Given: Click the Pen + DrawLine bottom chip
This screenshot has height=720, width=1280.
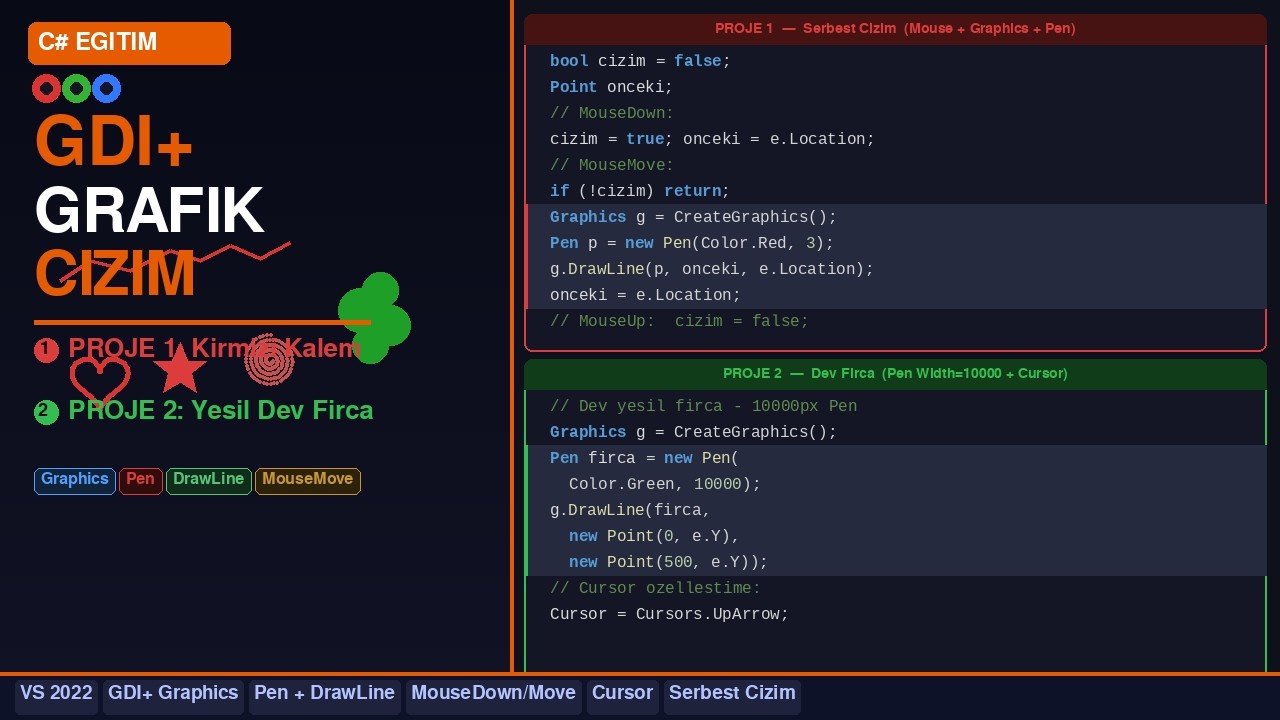Looking at the screenshot, I should [x=324, y=695].
